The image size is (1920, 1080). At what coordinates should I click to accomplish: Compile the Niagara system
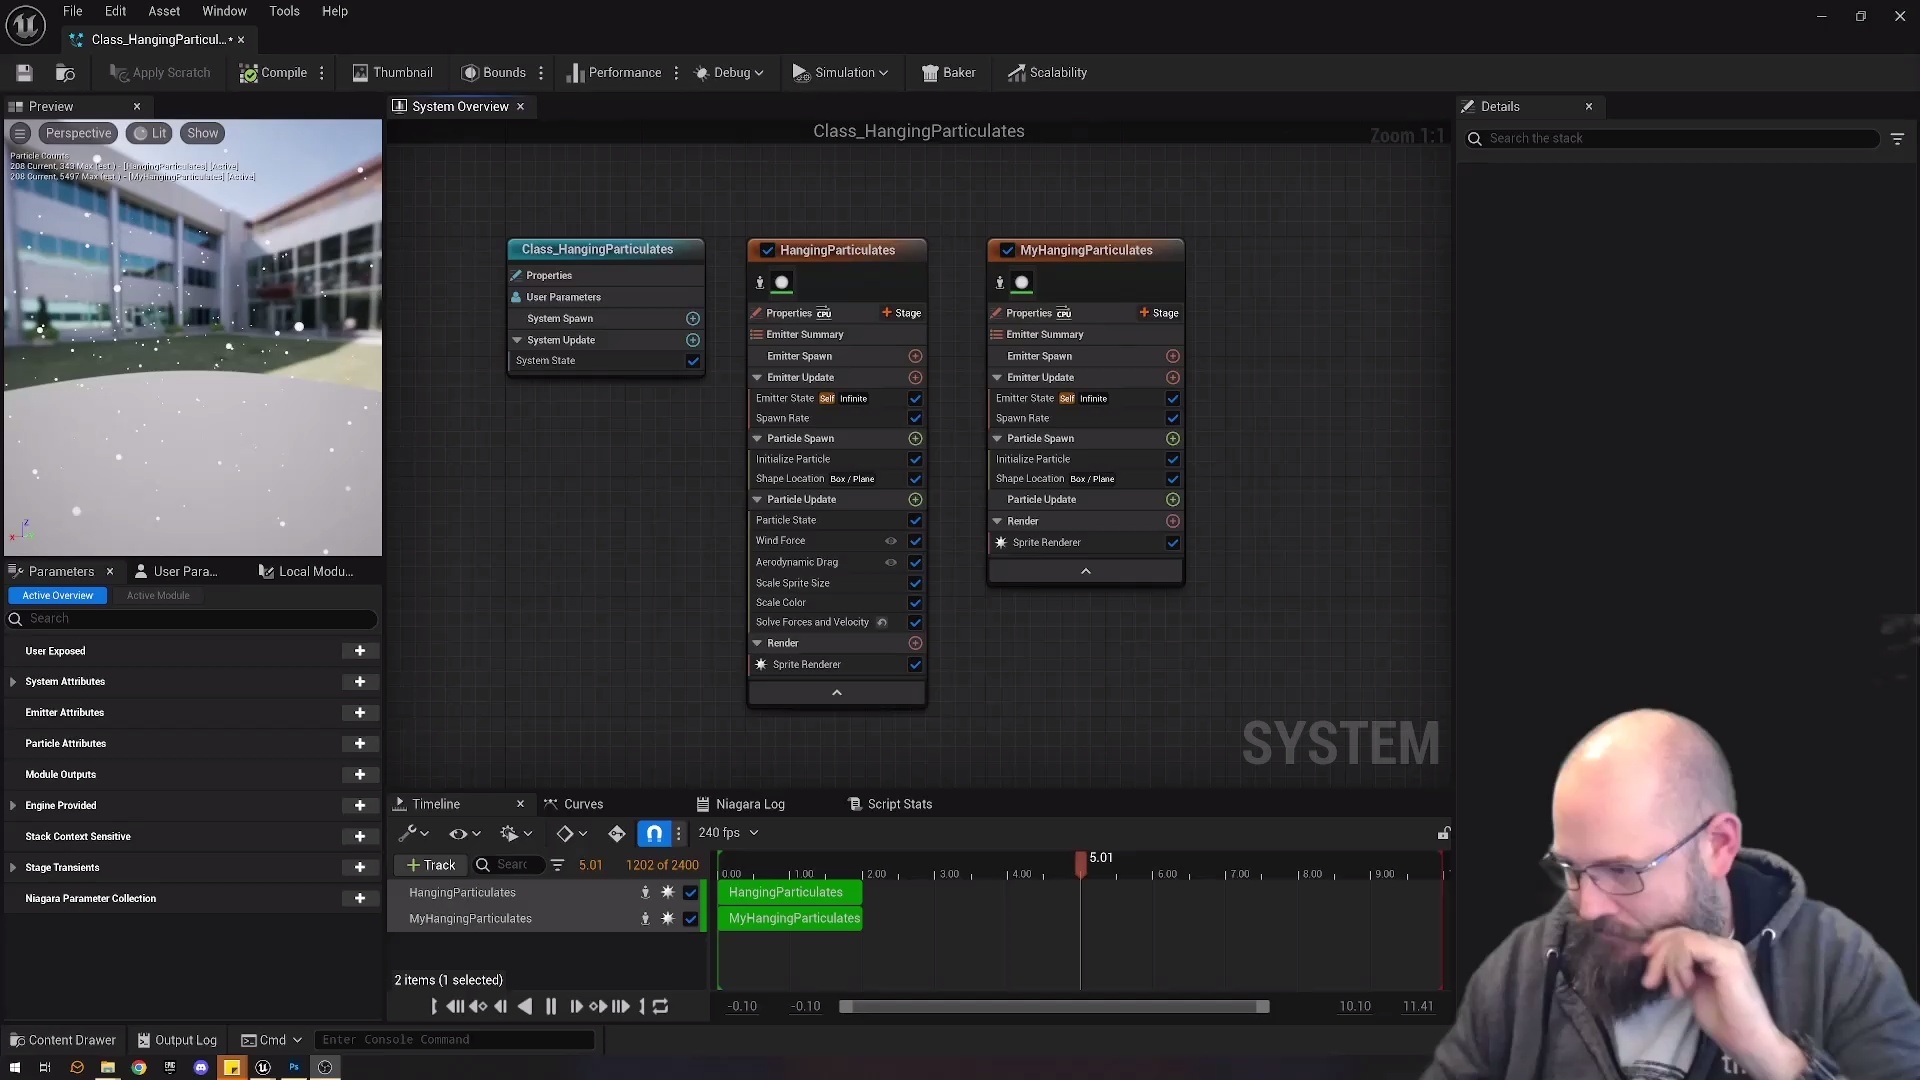[273, 72]
